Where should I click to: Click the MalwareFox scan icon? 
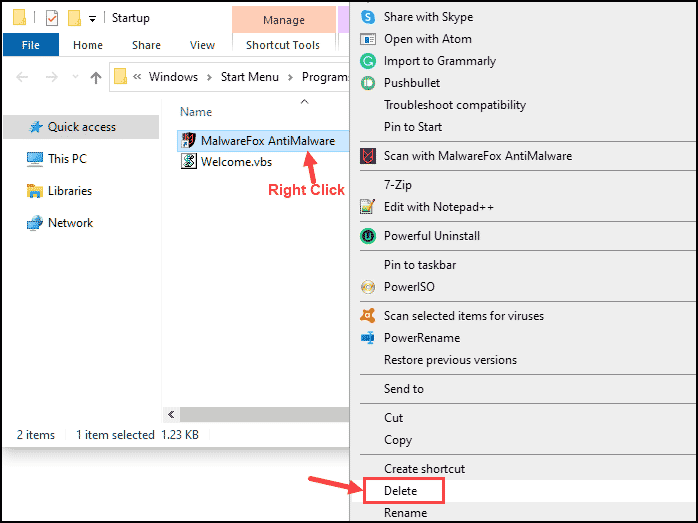(368, 156)
